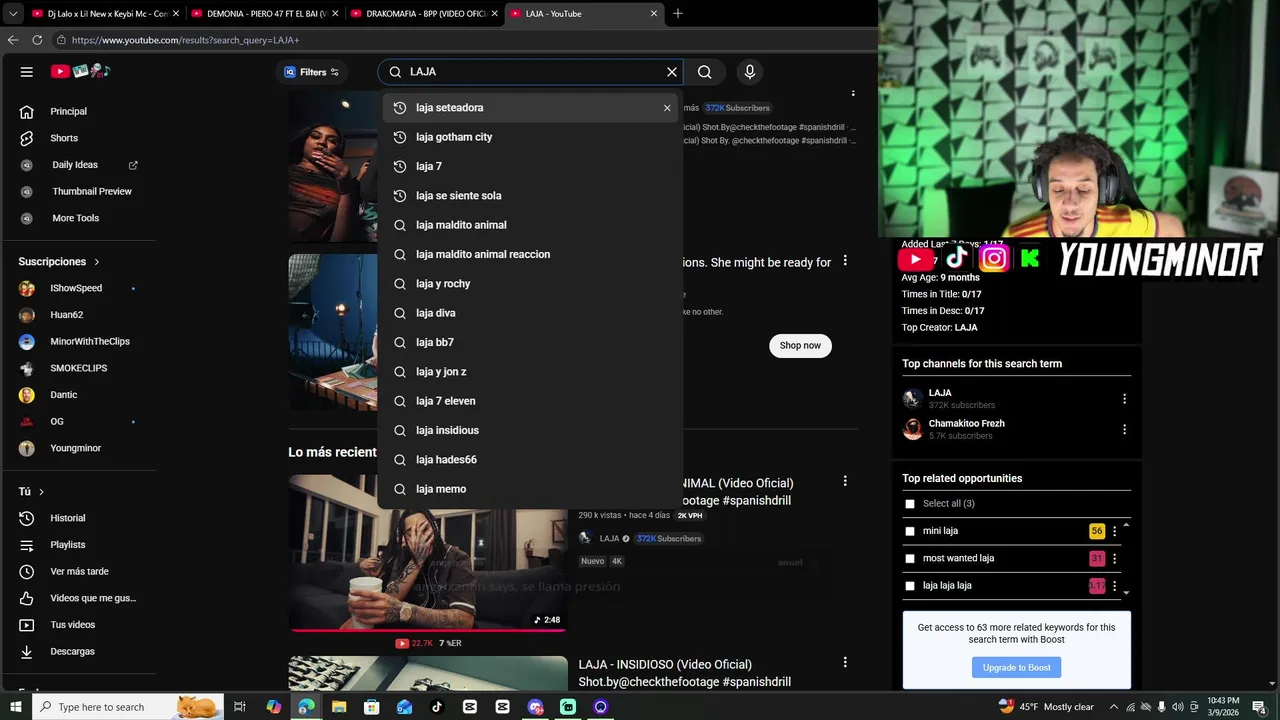Click the browser reload button
The width and height of the screenshot is (1280, 720).
click(x=37, y=40)
